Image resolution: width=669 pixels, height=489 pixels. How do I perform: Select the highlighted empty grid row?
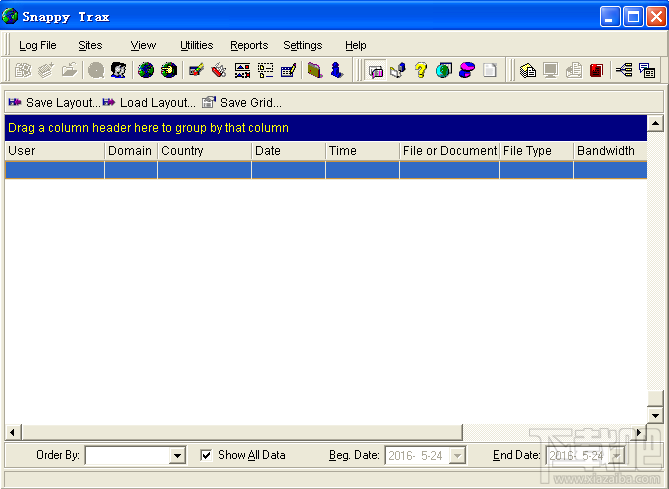(x=326, y=170)
